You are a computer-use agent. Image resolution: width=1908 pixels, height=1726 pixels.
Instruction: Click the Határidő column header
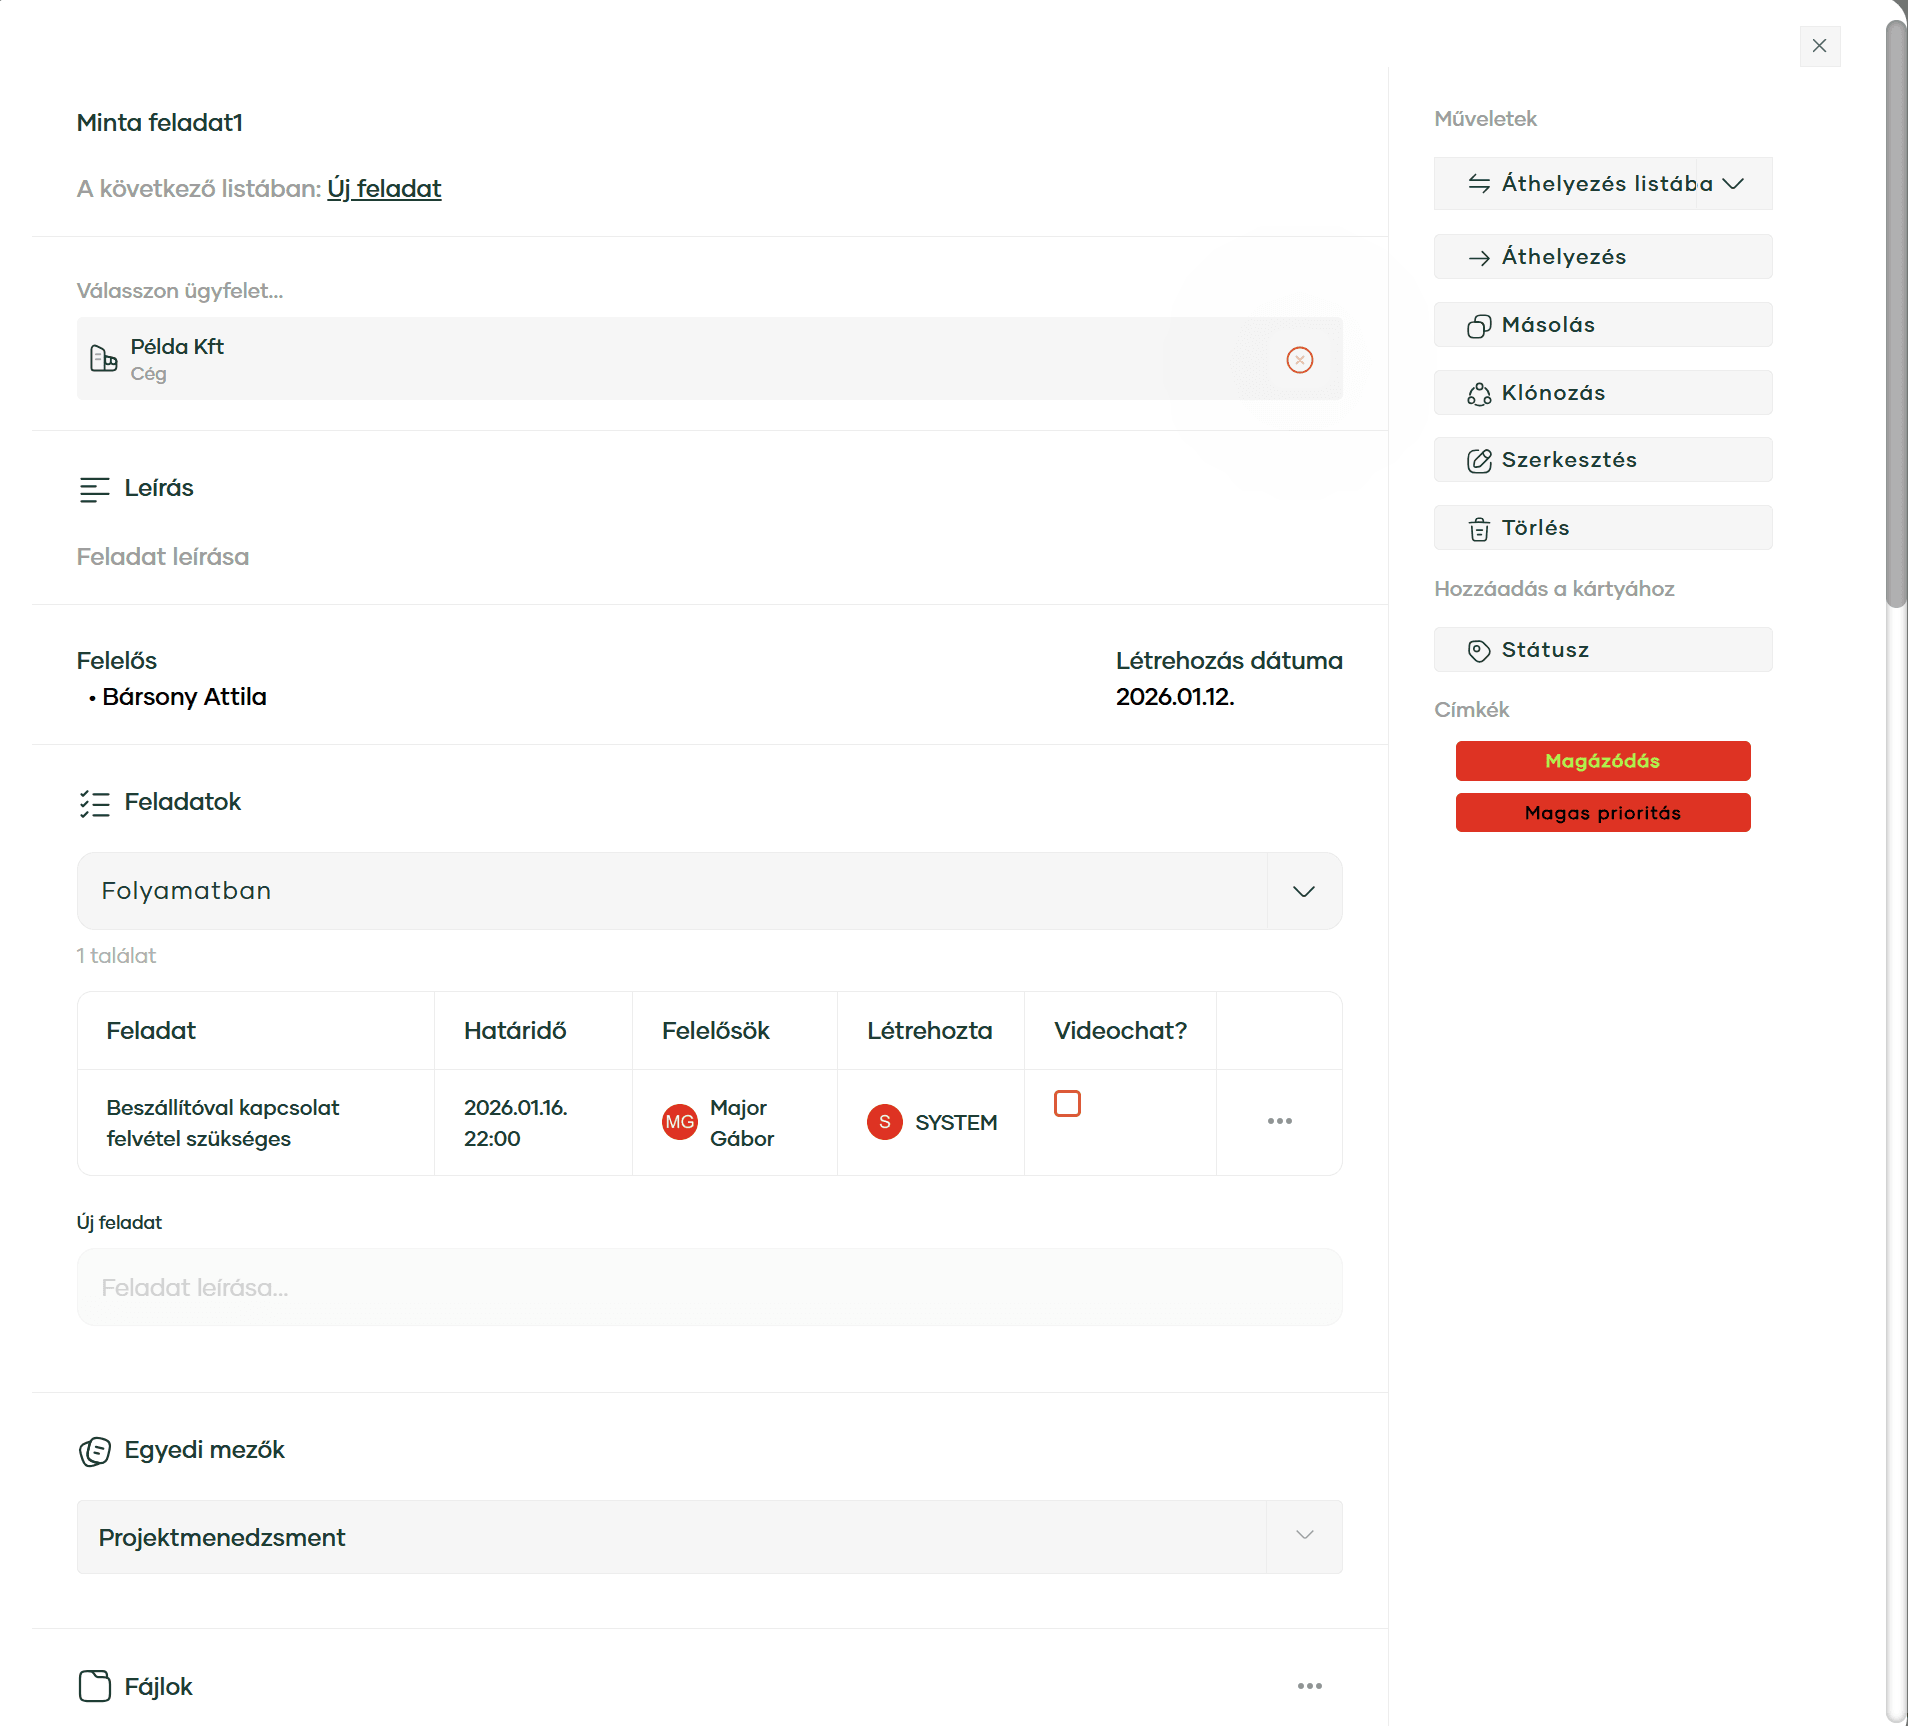tap(515, 1031)
